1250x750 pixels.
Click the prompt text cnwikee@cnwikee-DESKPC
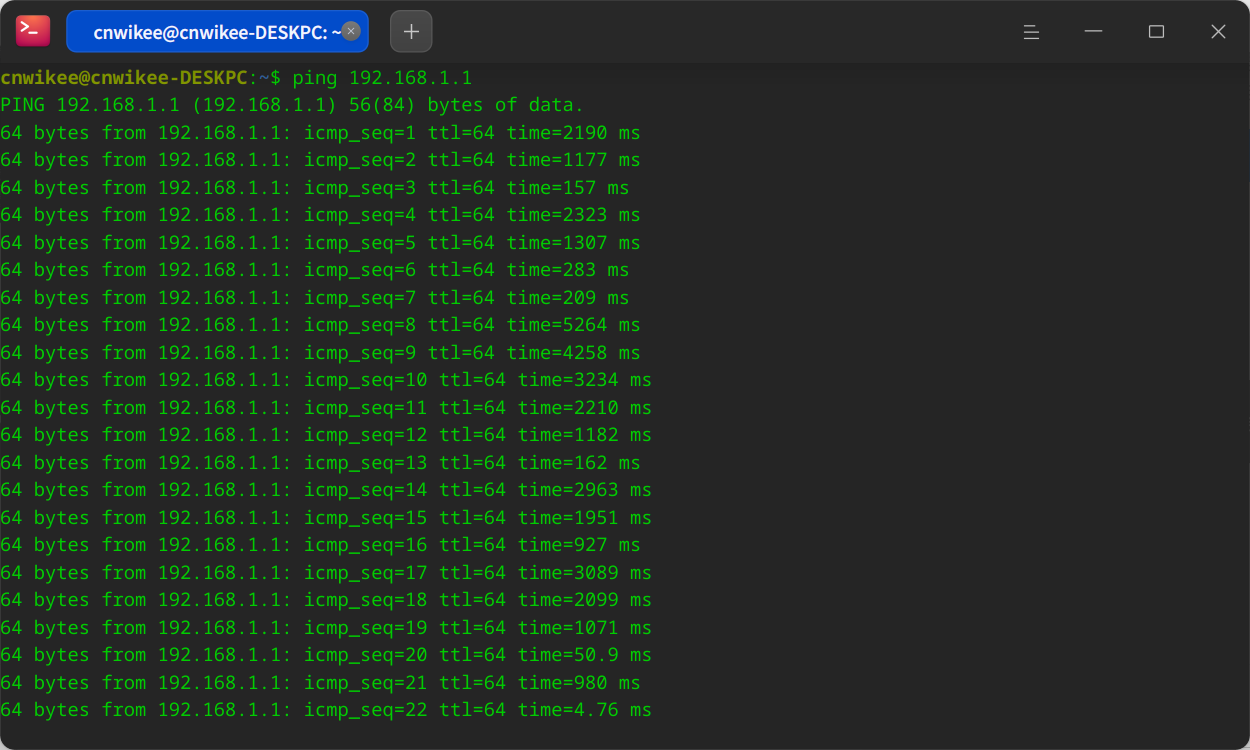(x=124, y=78)
